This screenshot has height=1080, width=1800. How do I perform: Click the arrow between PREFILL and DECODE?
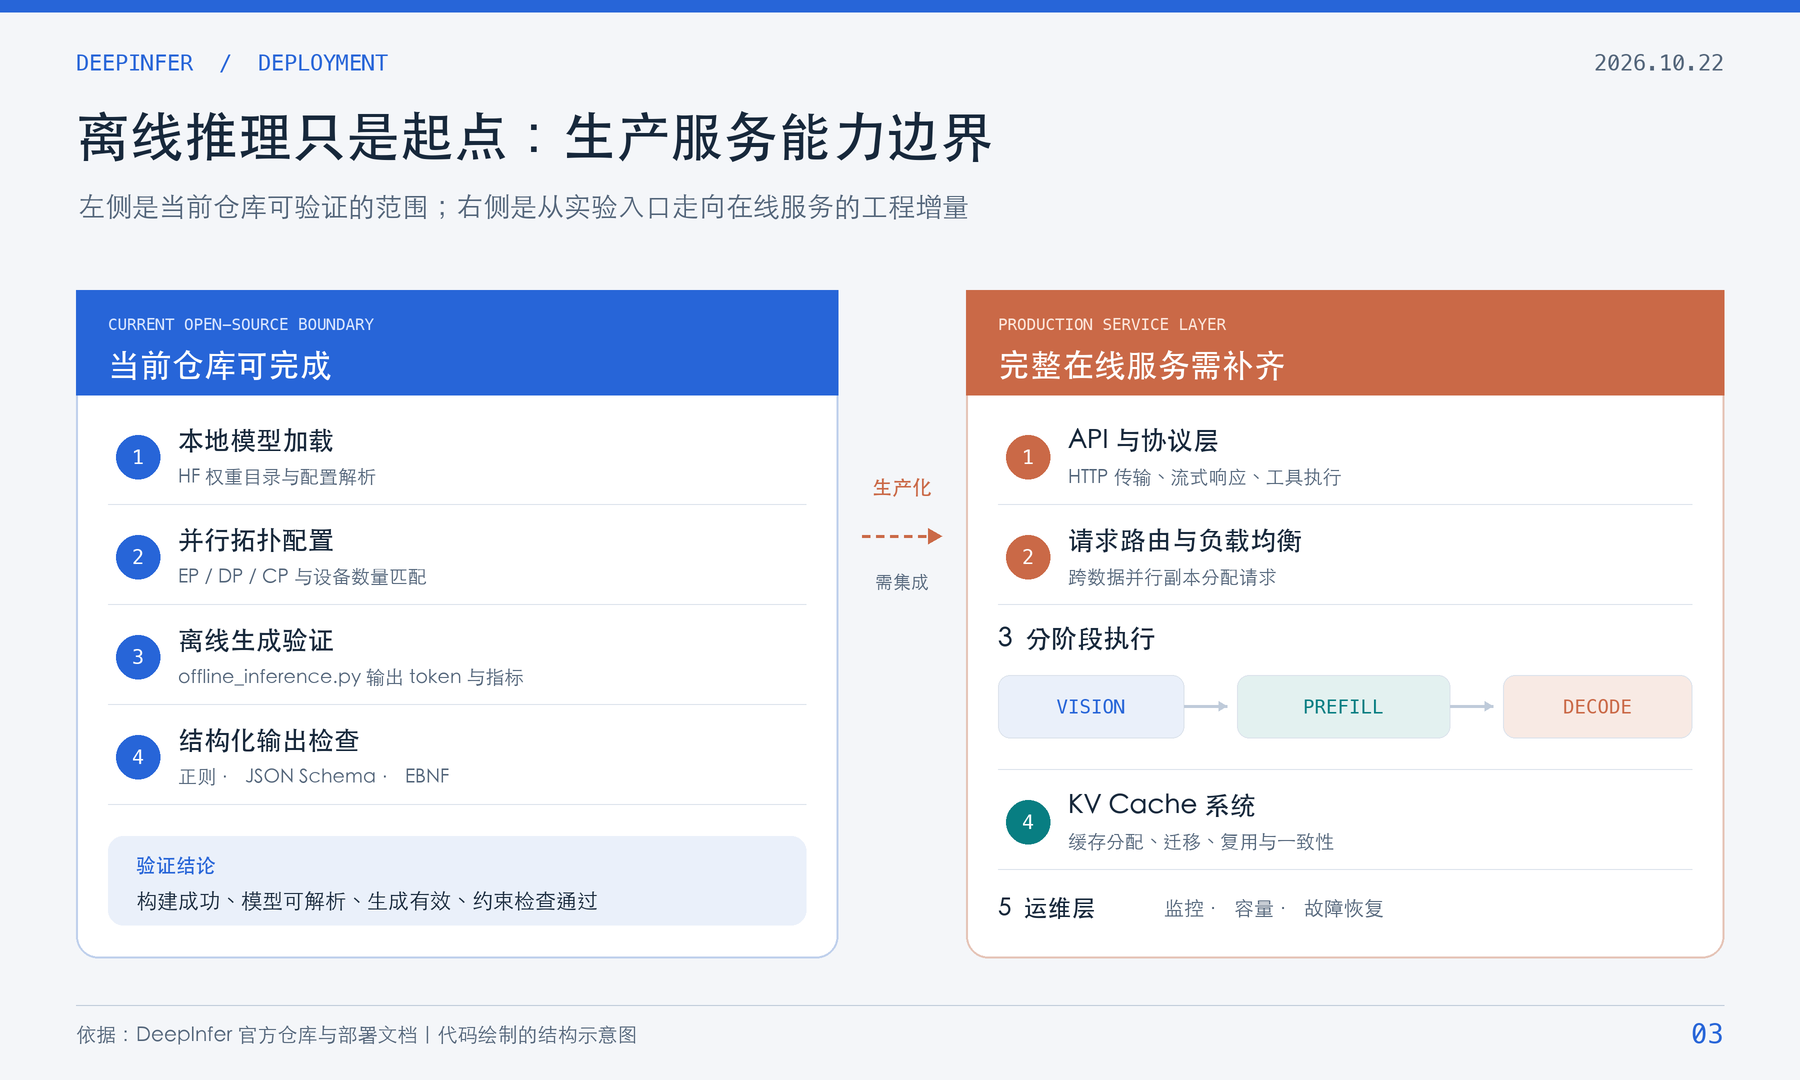1472,706
